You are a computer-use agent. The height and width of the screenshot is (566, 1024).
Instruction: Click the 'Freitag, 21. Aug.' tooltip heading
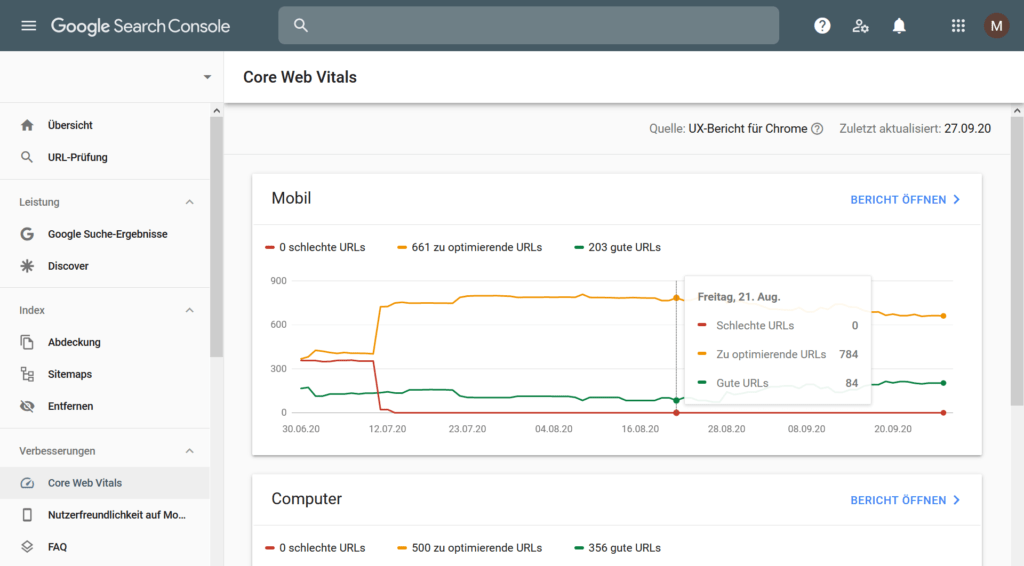[x=739, y=297]
